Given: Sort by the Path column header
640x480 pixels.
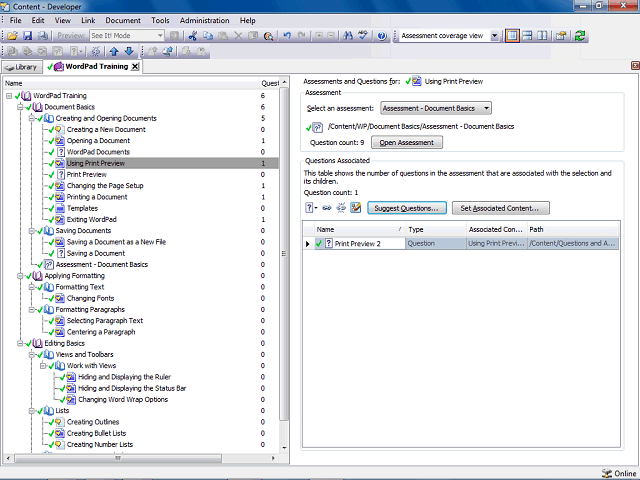Looking at the screenshot, I should tap(573, 229).
